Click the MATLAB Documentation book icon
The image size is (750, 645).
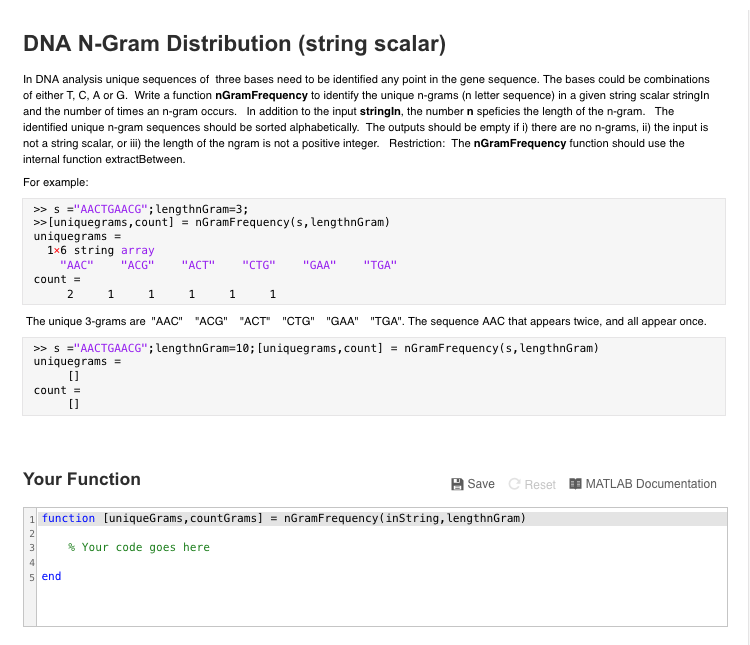[x=575, y=484]
